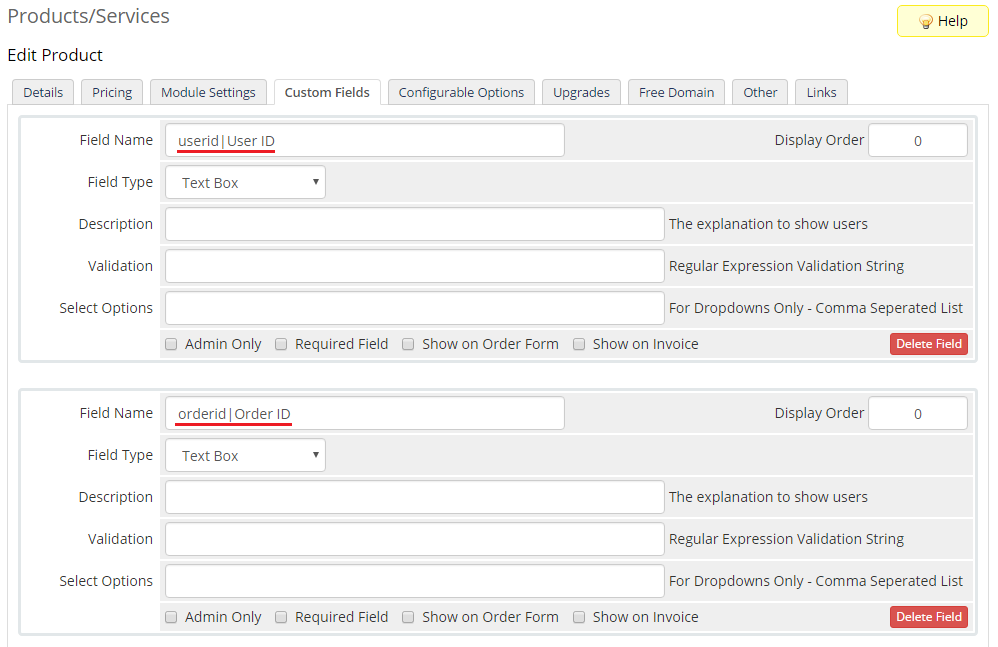The width and height of the screenshot is (998, 647).
Task: Click the Help button with lightbulb icon
Action: click(x=942, y=21)
